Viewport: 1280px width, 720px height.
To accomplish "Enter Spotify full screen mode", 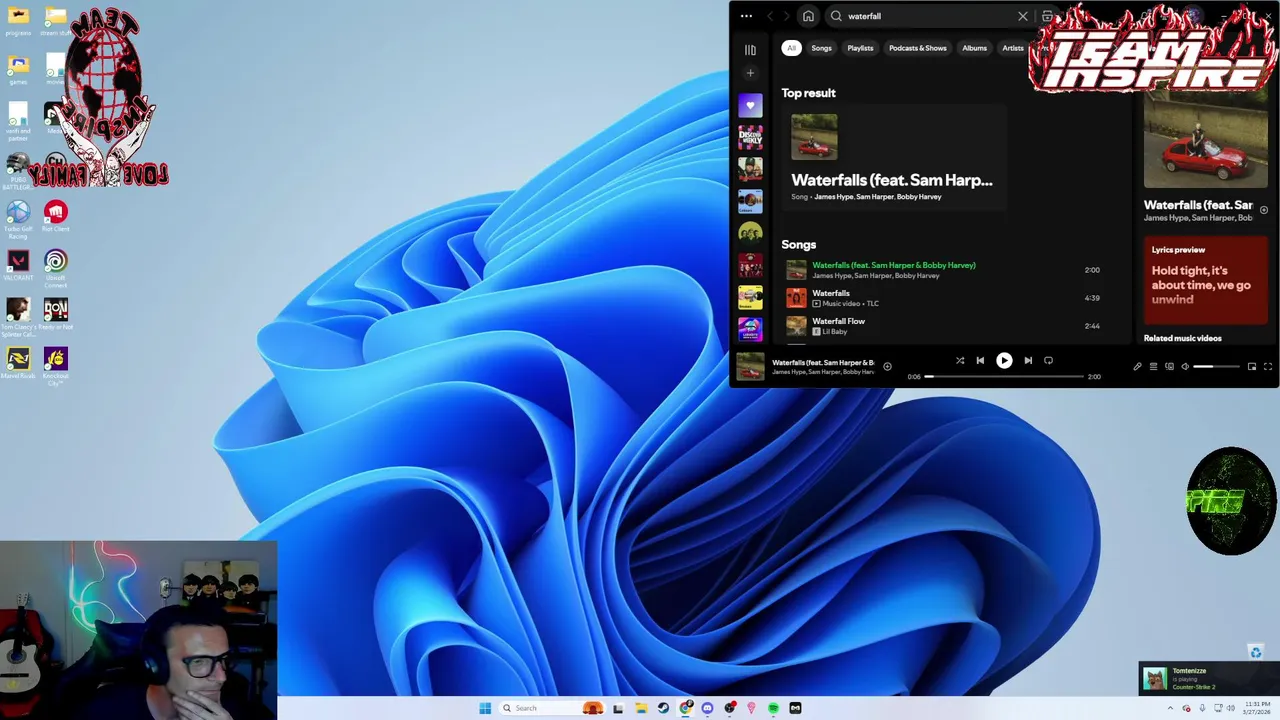I will coord(1268,367).
